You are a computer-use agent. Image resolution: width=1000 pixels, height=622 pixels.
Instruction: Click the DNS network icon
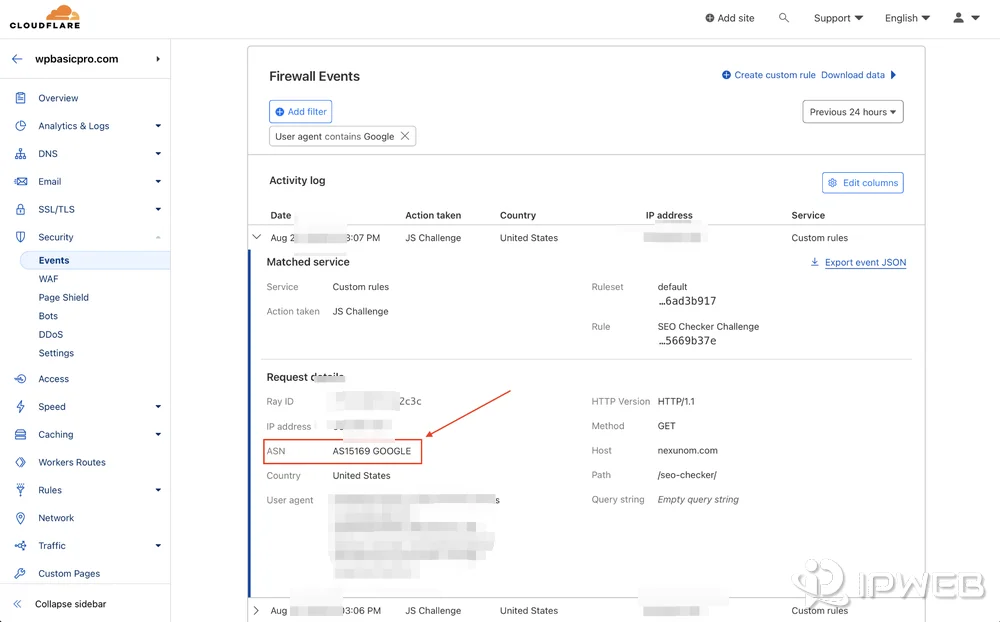(x=20, y=154)
